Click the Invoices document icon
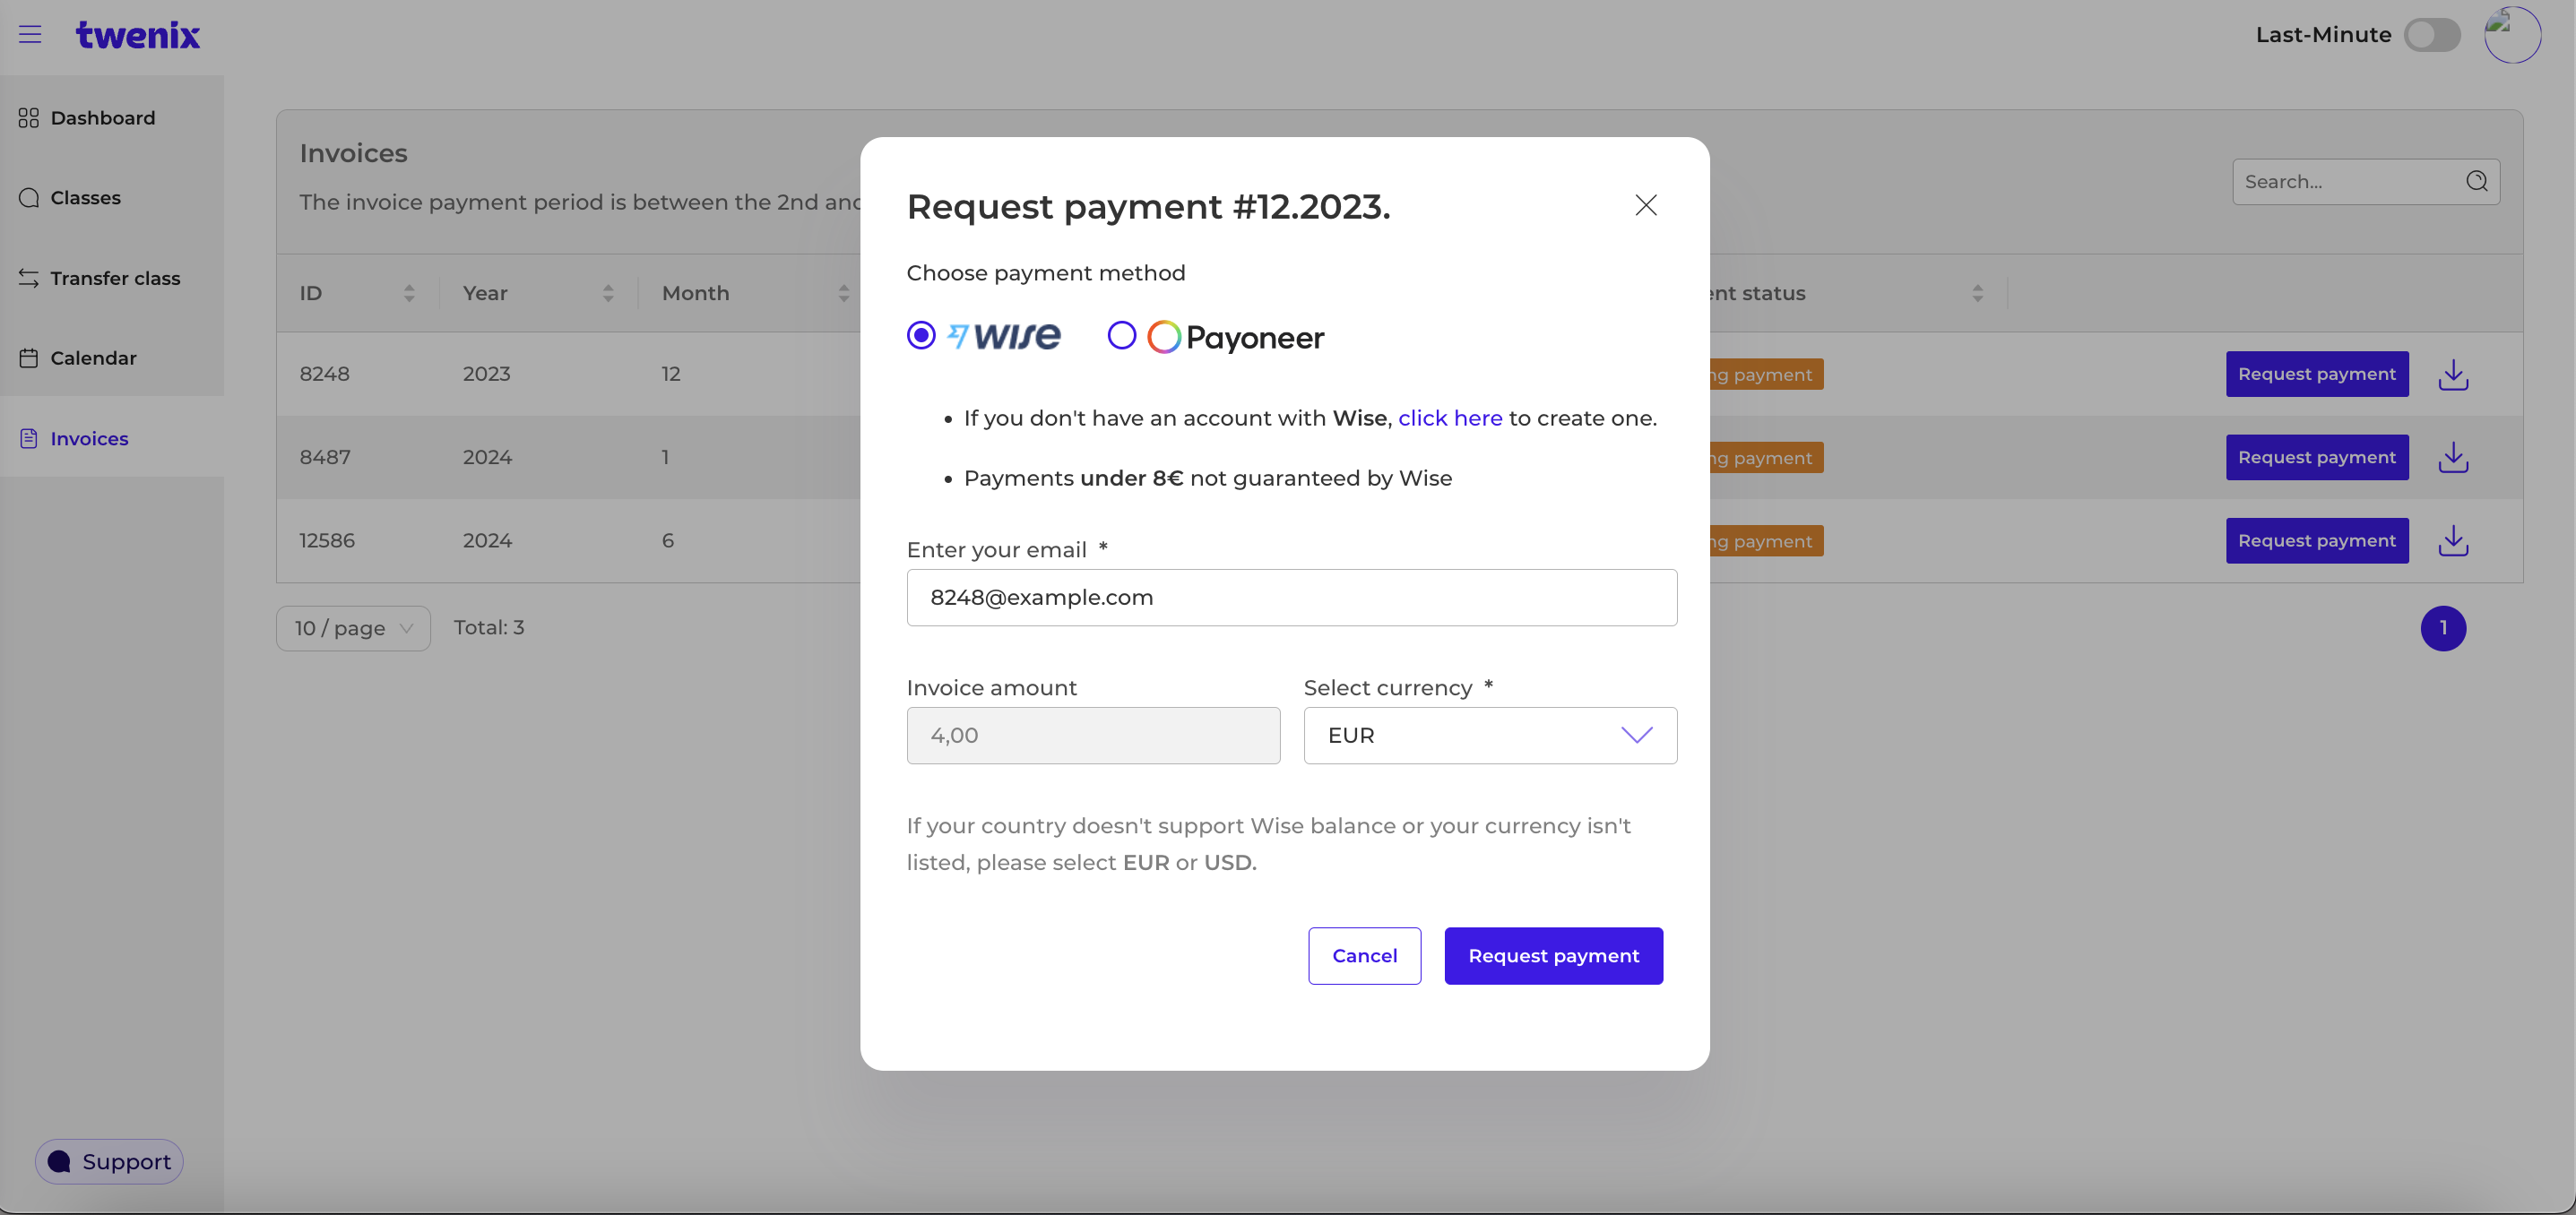 point(28,437)
